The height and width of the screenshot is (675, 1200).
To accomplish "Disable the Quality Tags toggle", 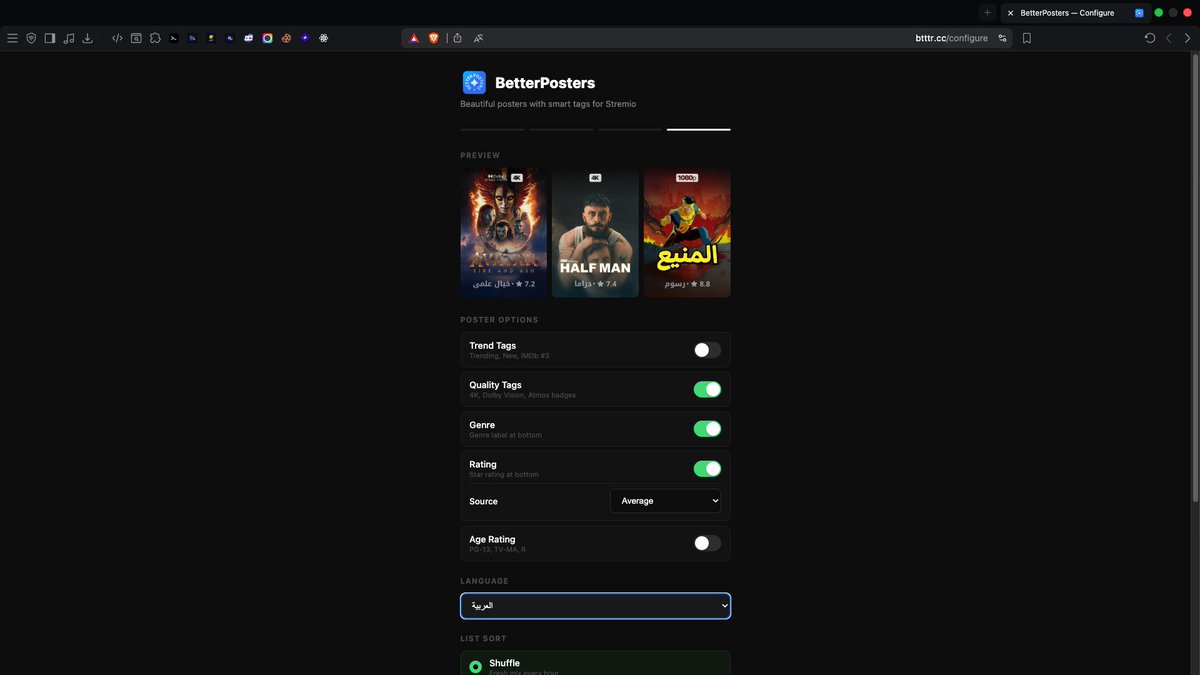I will coord(707,389).
